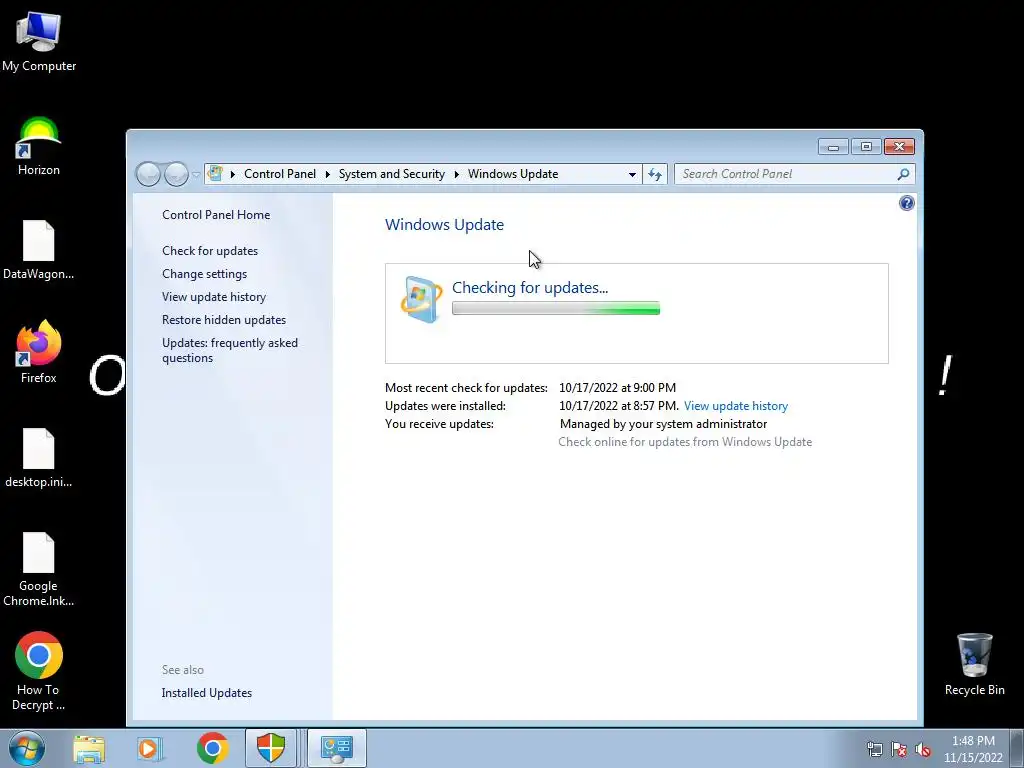This screenshot has width=1024, height=768.
Task: Click the Forward navigation button
Action: [176, 174]
